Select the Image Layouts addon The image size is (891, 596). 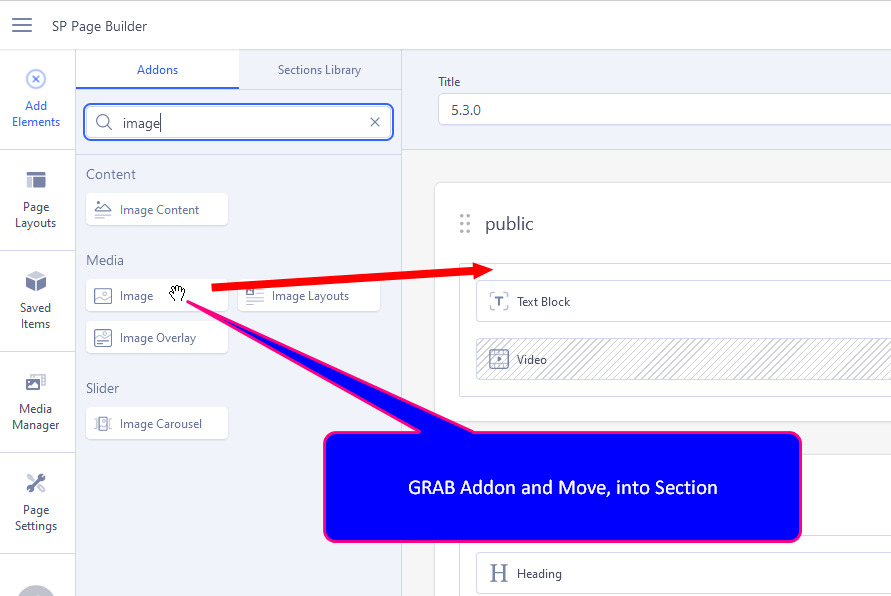pos(309,296)
